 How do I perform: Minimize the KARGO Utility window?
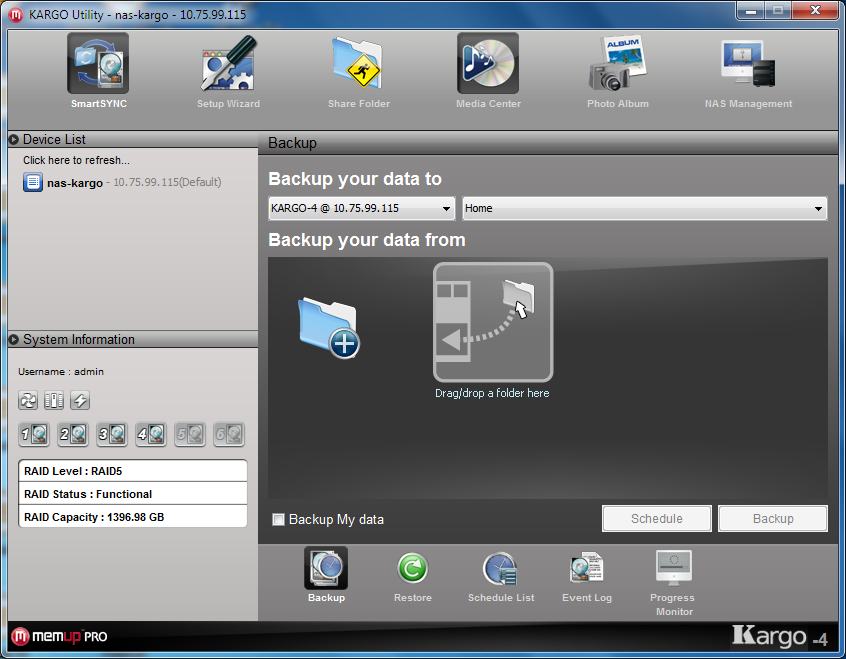coord(751,10)
